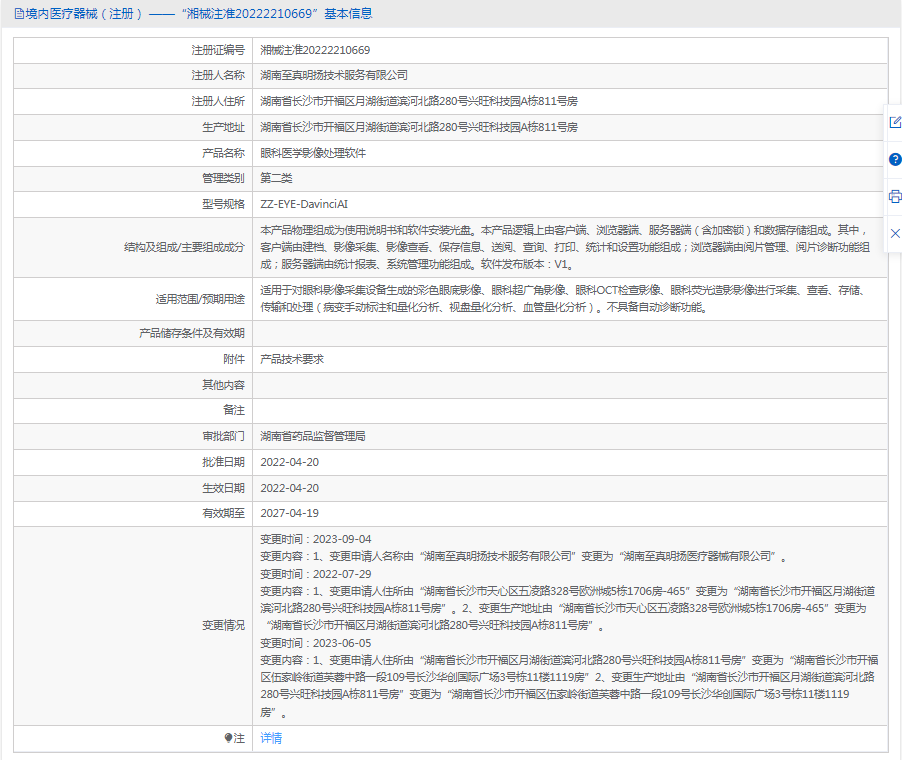Print the page using the printer icon
Viewport: 902px width, 760px height.
(894, 196)
